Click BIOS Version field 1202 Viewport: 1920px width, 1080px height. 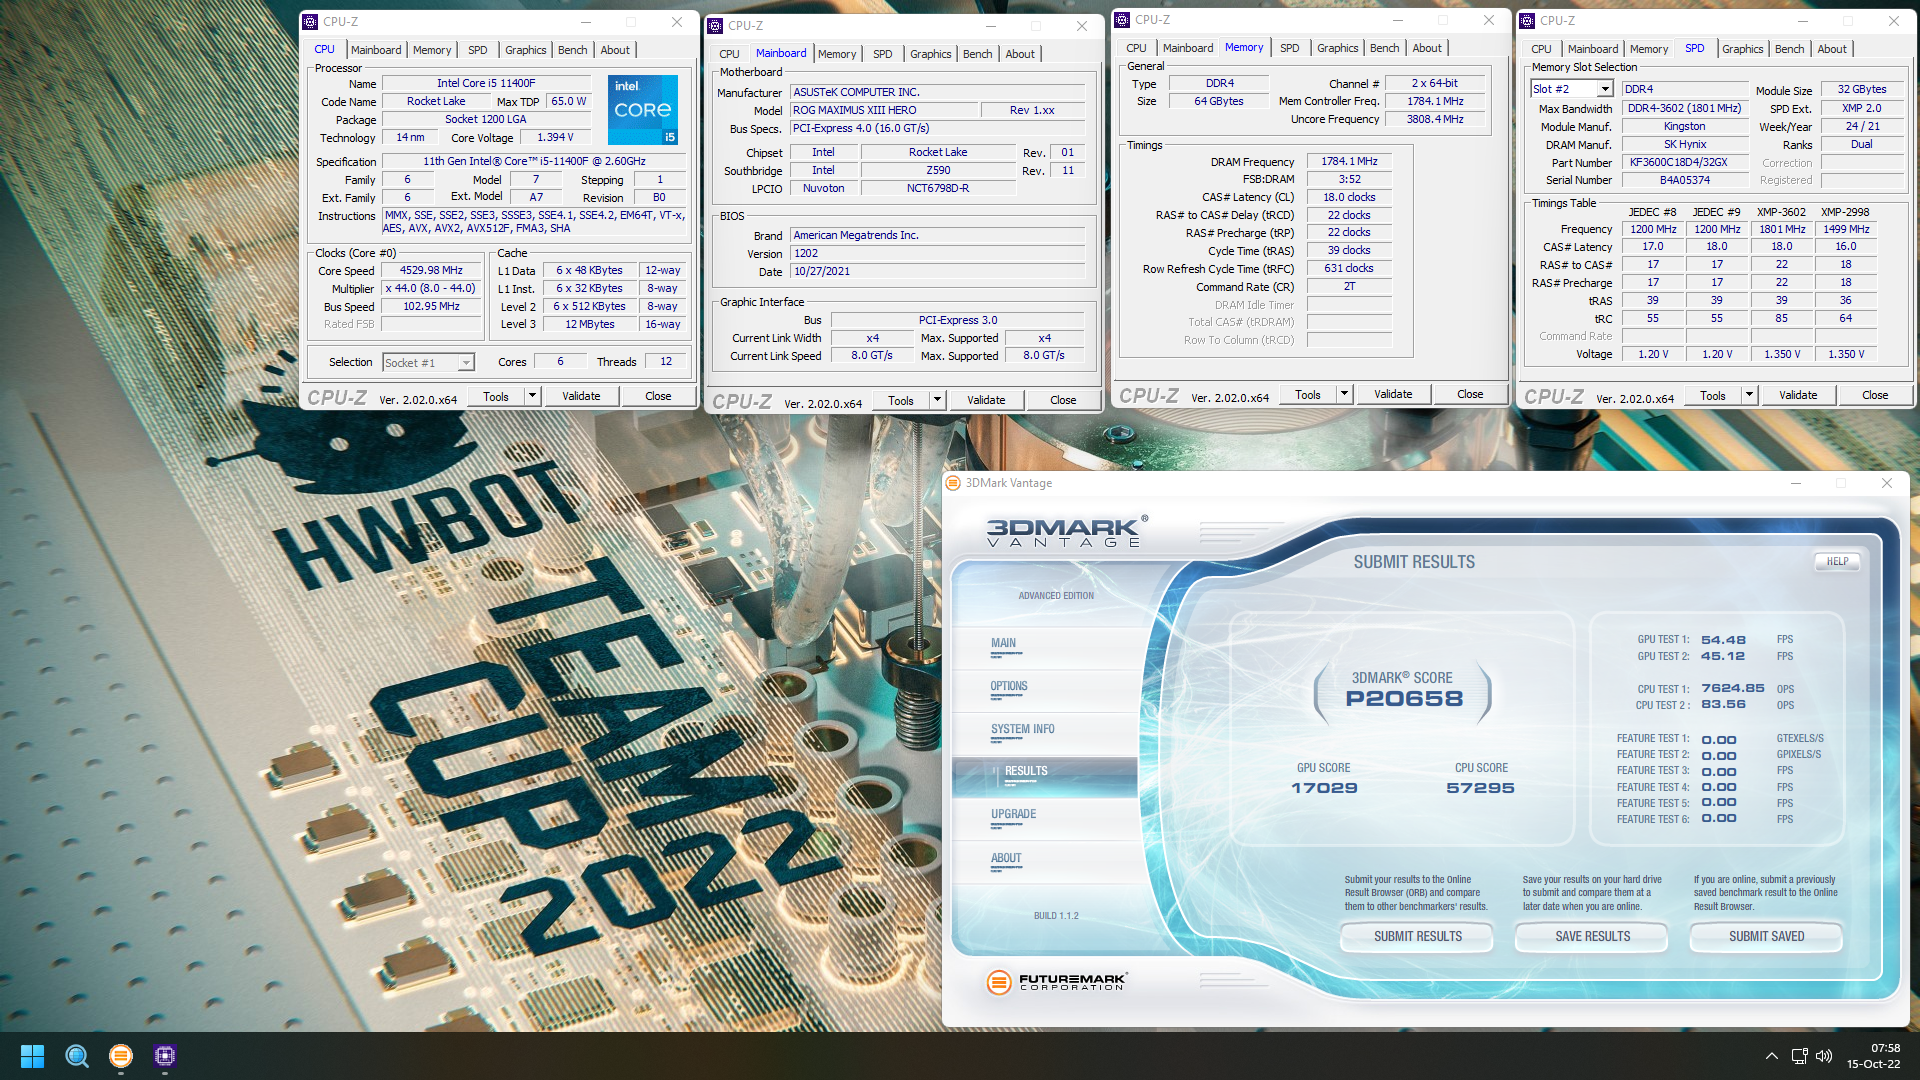[938, 254]
